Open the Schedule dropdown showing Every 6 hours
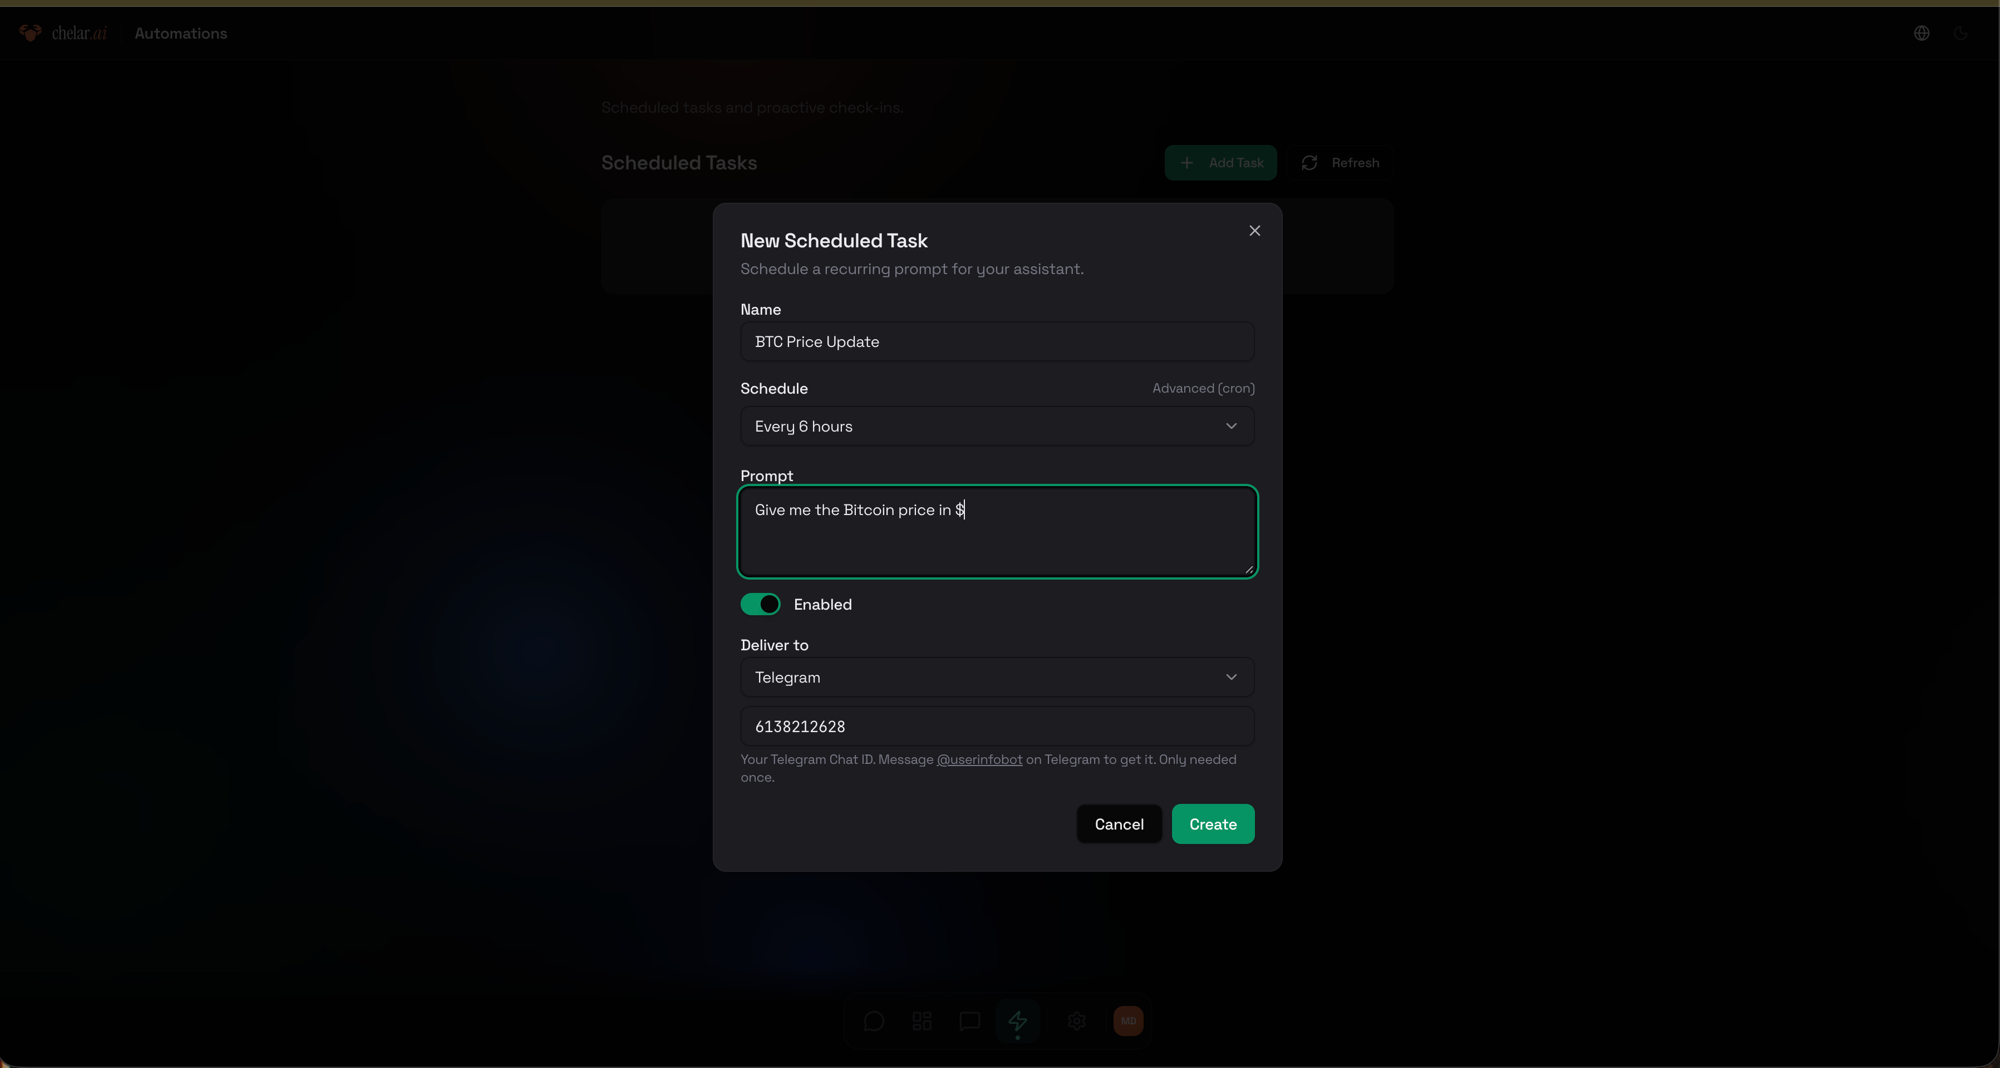This screenshot has width=2000, height=1068. click(x=997, y=426)
